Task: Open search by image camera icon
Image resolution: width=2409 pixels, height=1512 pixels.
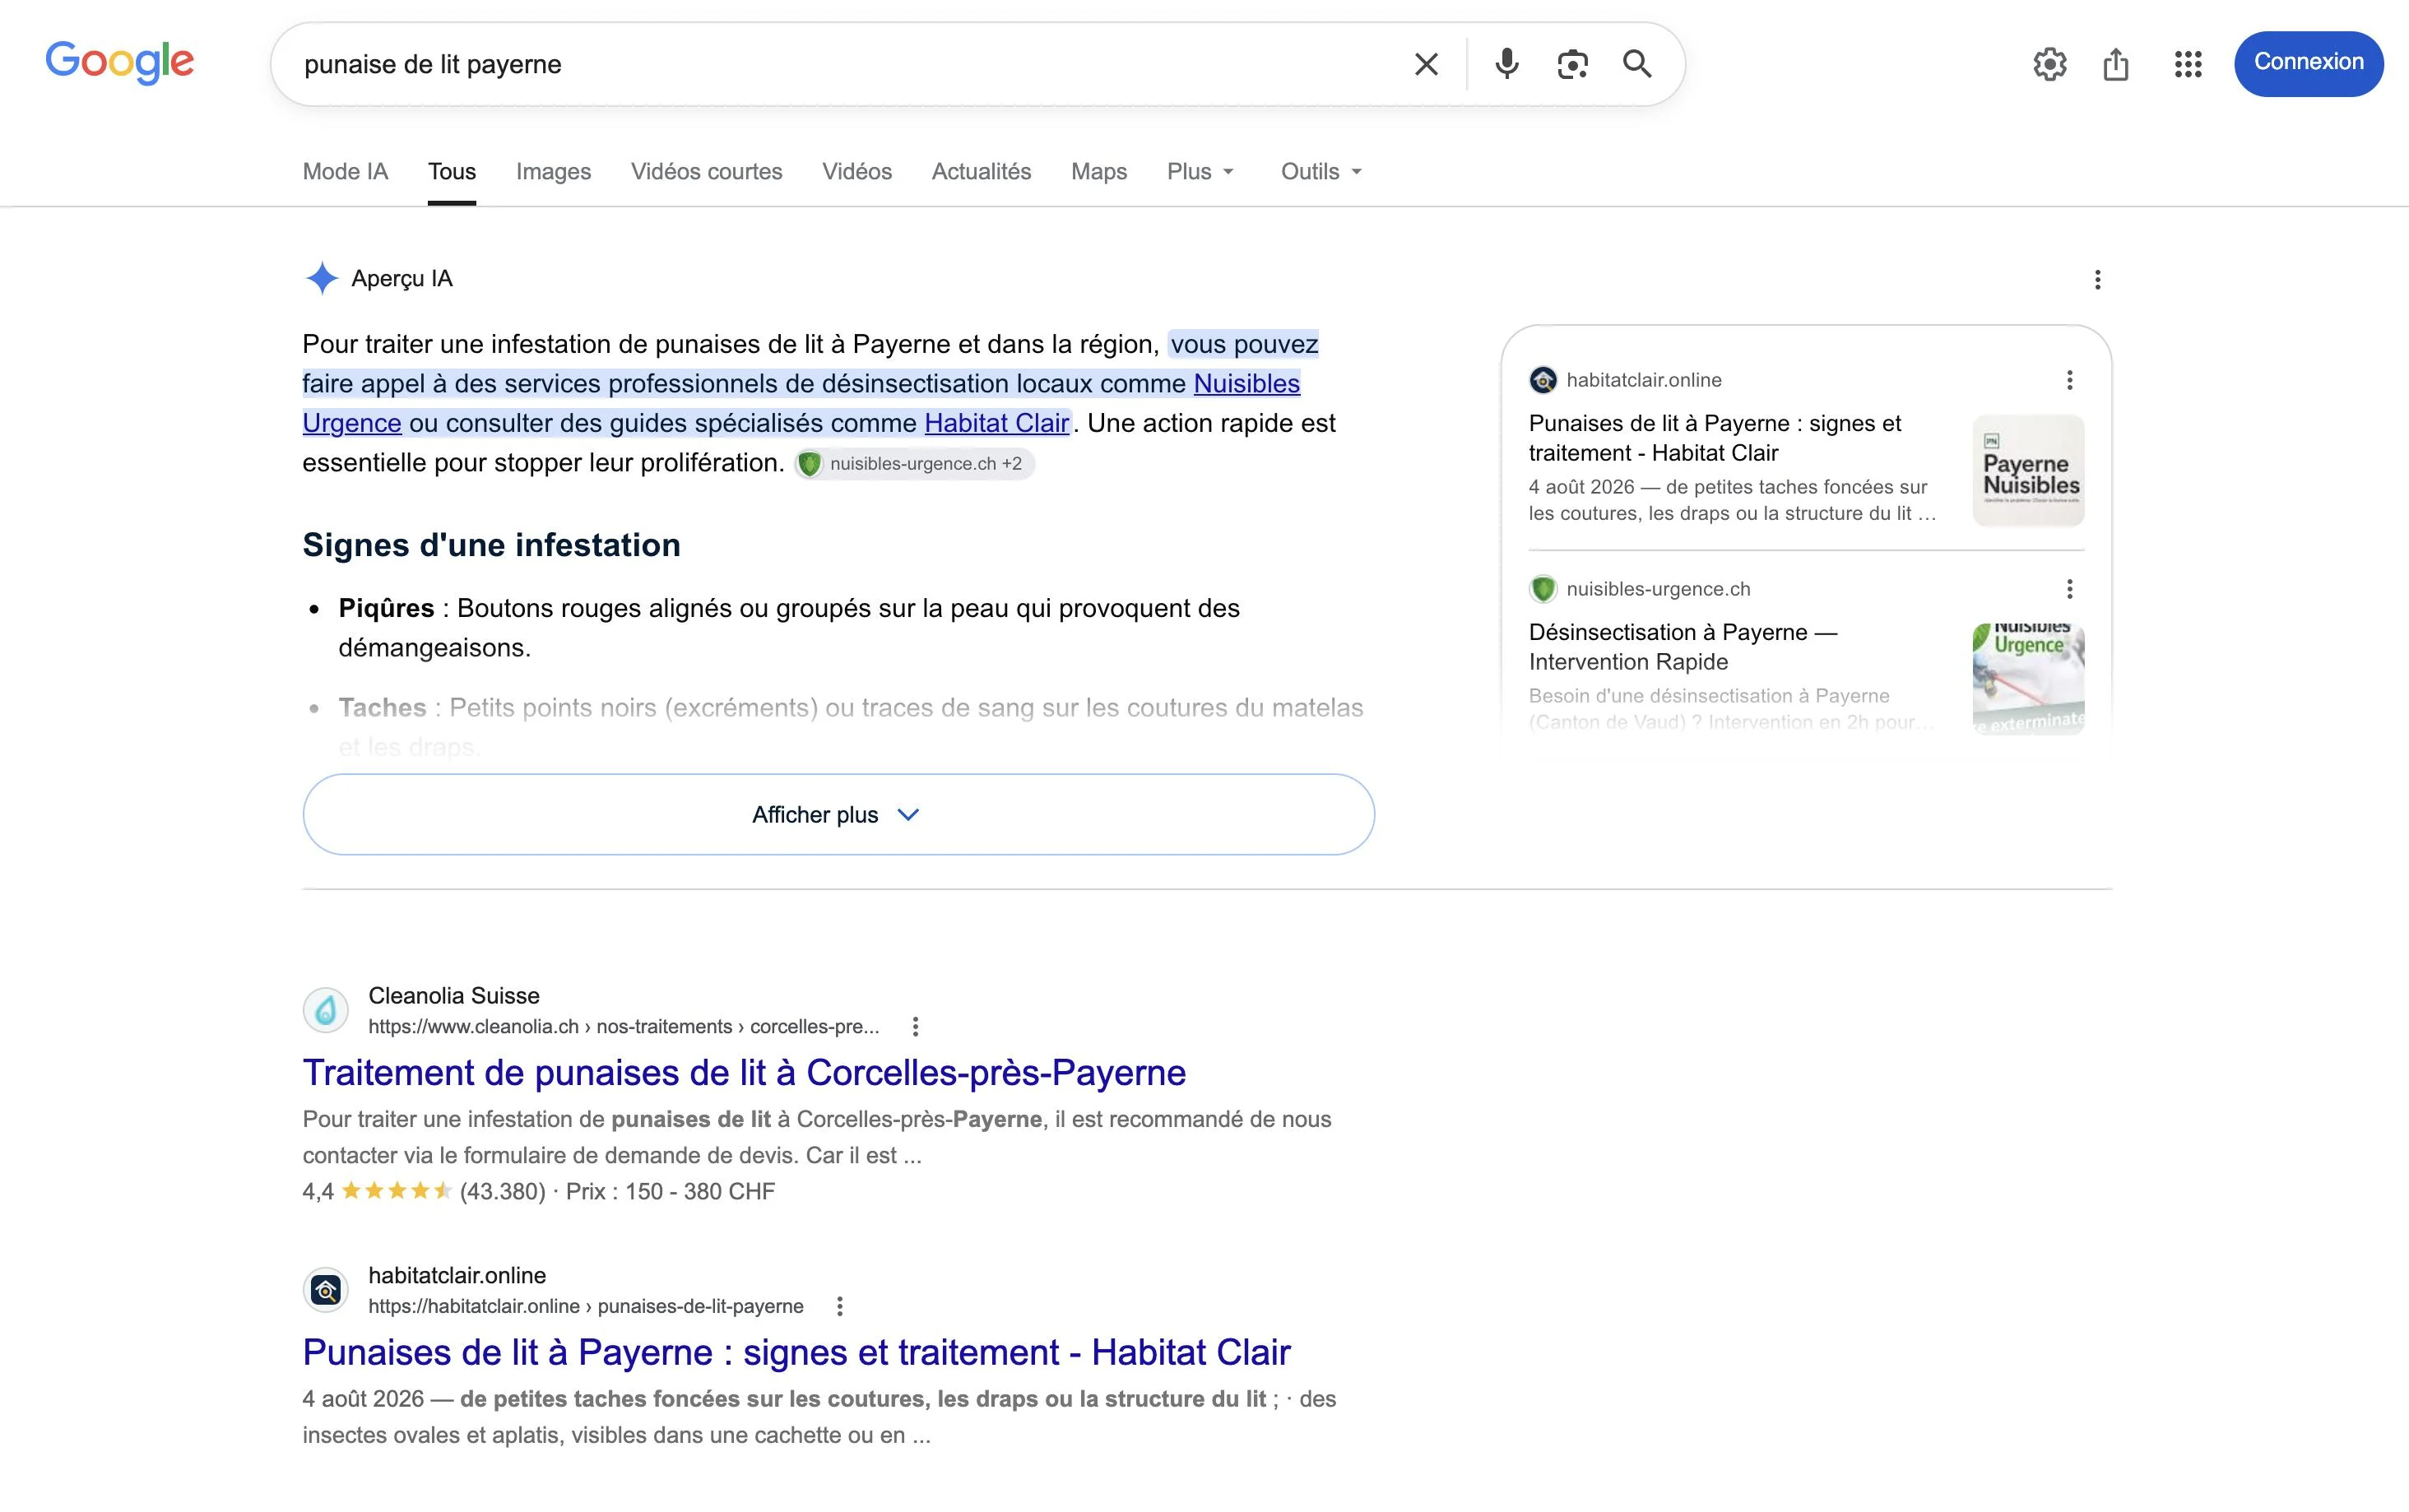Action: coord(1572,64)
